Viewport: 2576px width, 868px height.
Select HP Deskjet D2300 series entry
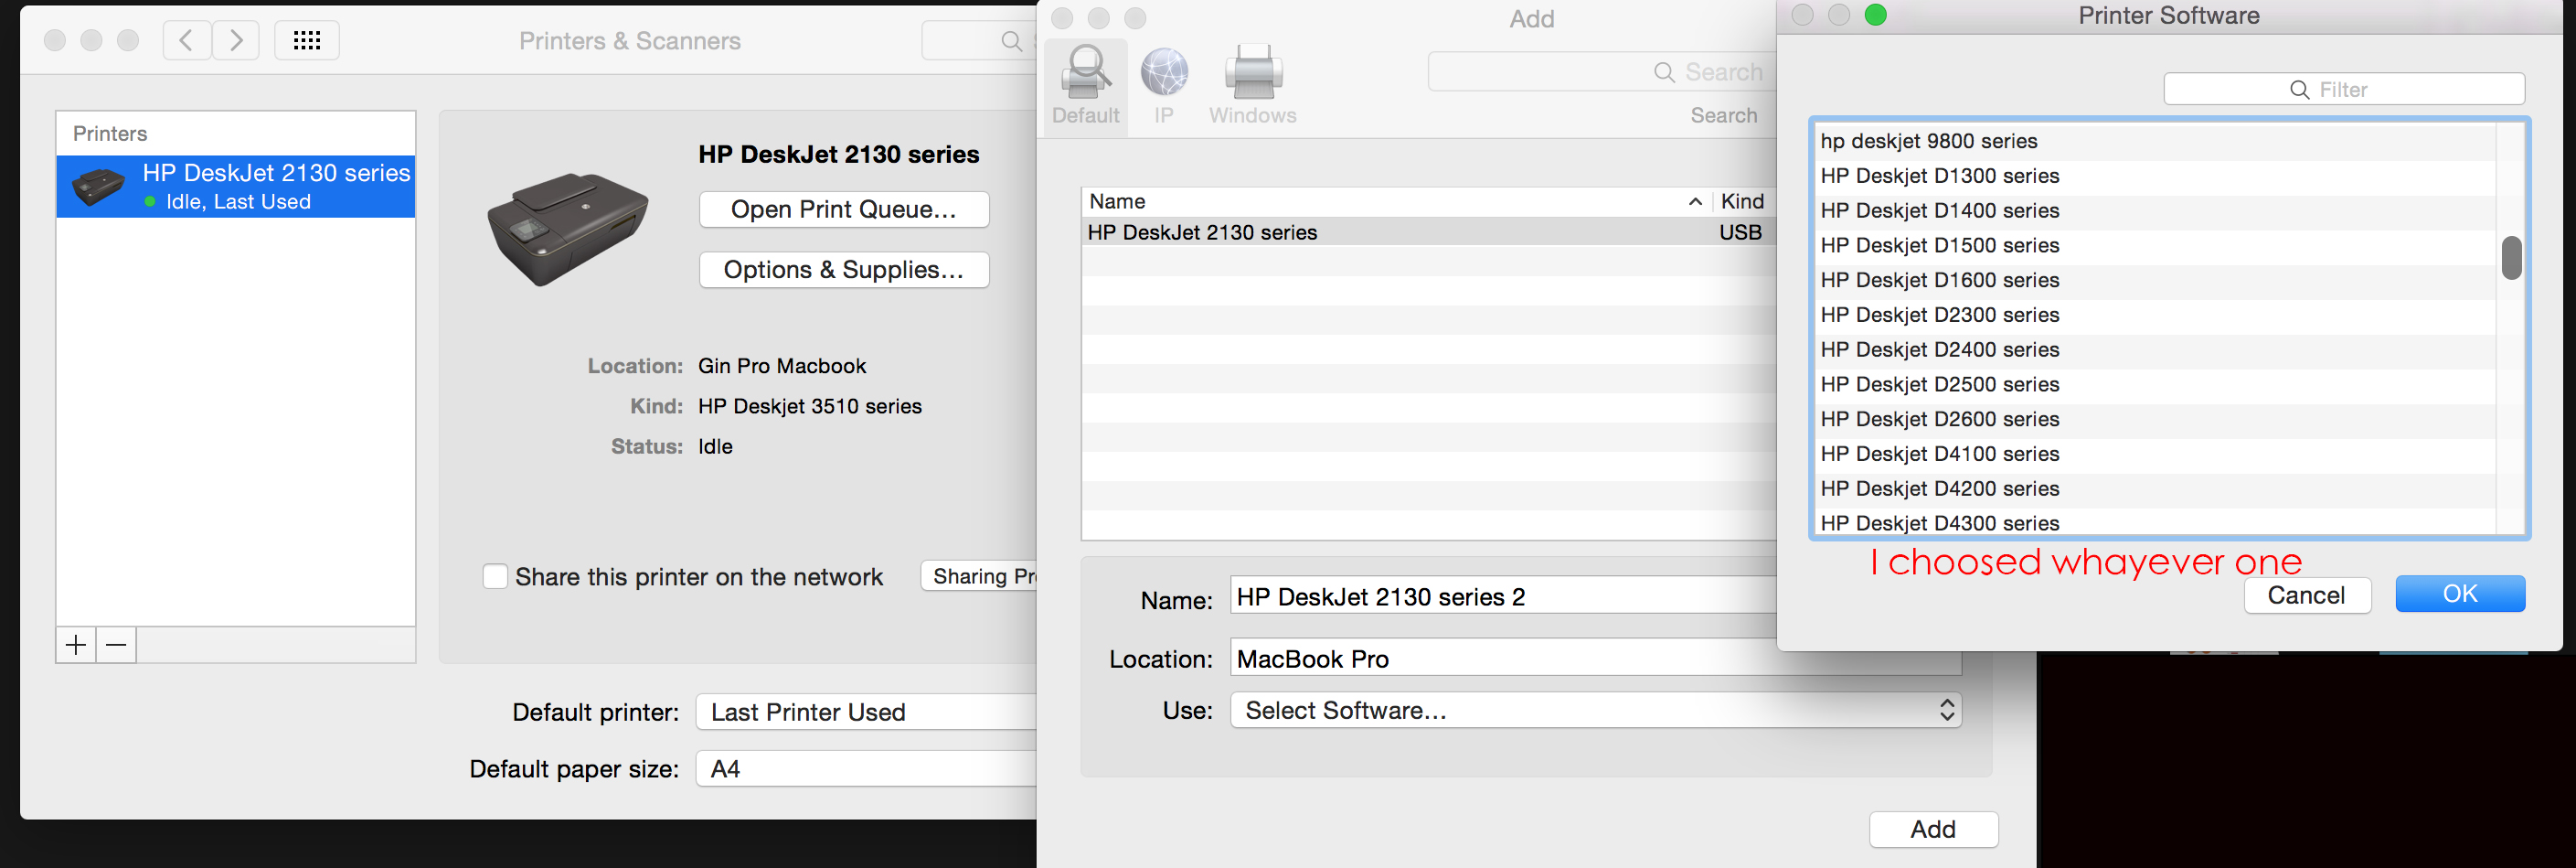point(1939,315)
